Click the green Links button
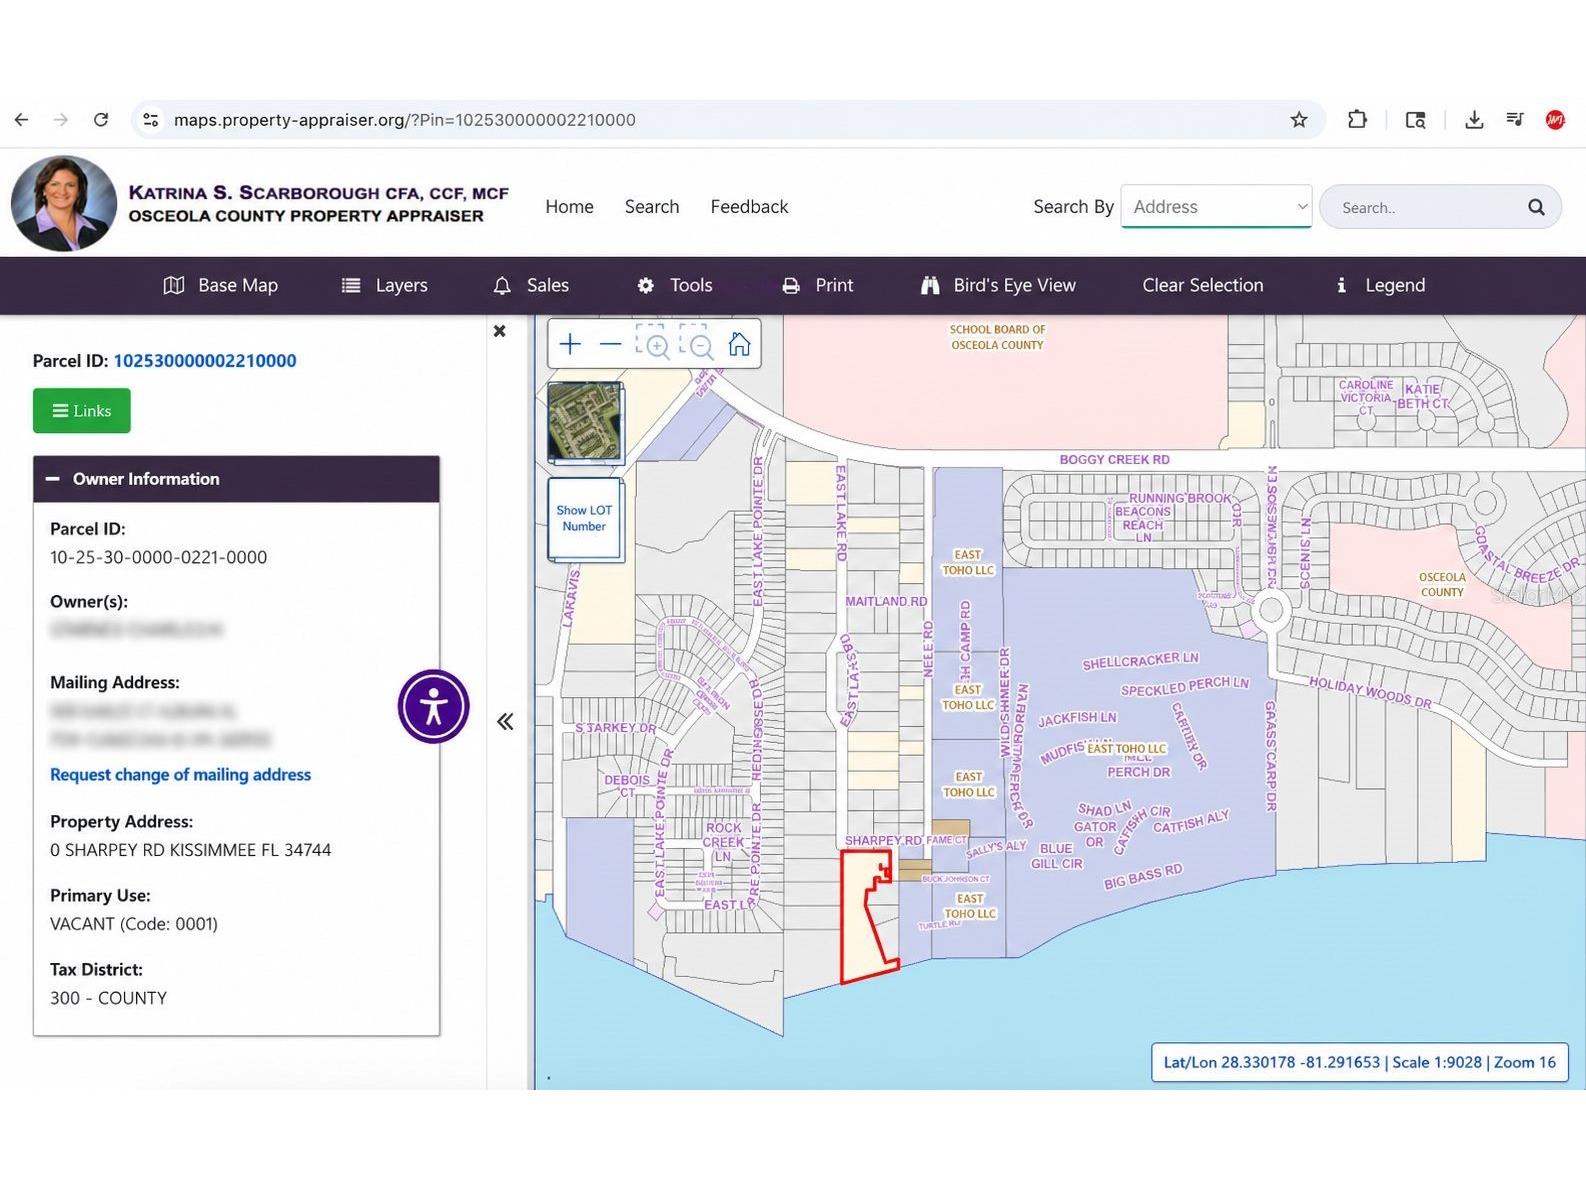This screenshot has height=1189, width=1586. (82, 411)
